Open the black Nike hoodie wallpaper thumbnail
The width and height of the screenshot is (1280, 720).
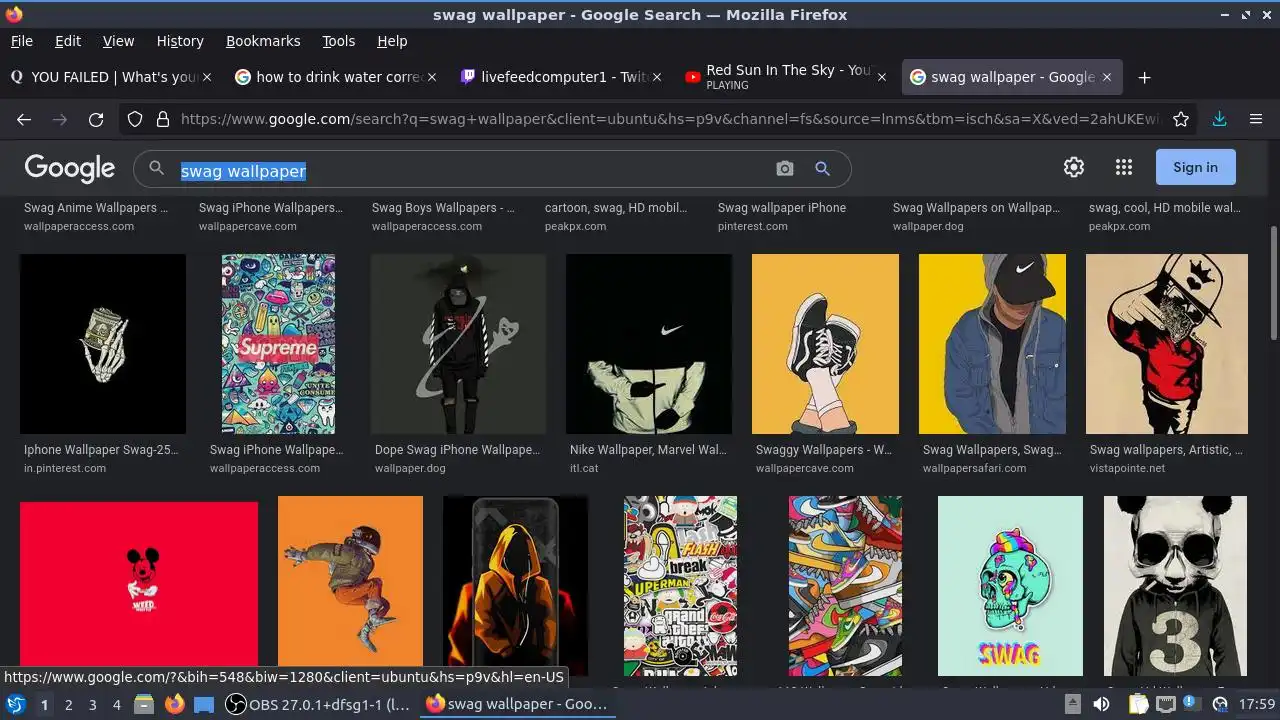(x=649, y=344)
